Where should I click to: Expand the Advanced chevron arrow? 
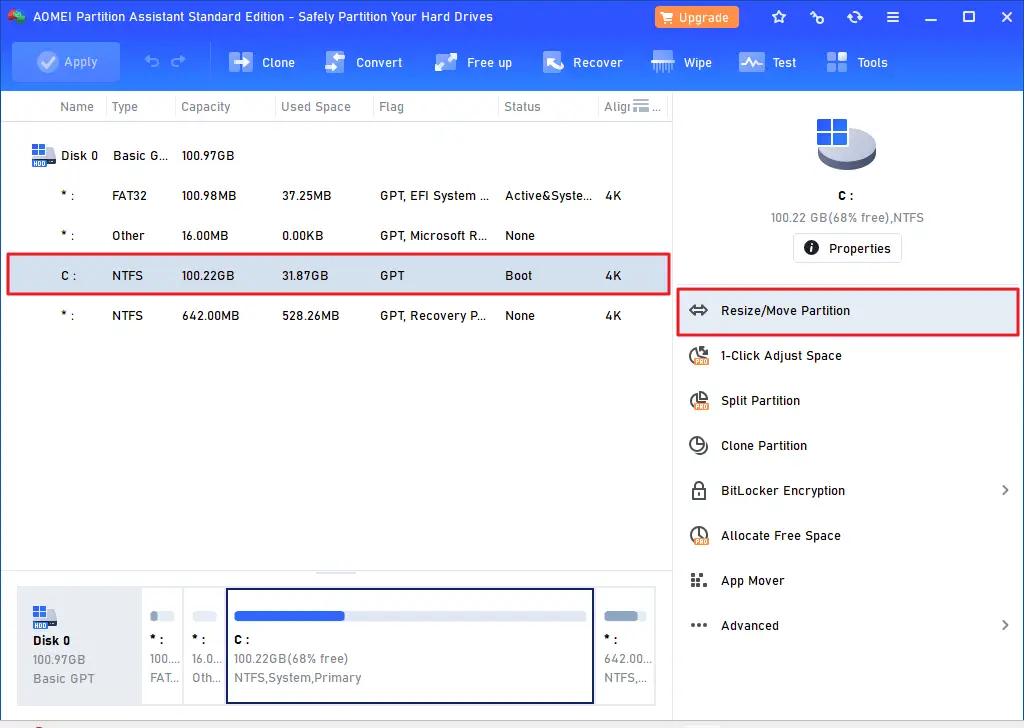(x=1005, y=625)
